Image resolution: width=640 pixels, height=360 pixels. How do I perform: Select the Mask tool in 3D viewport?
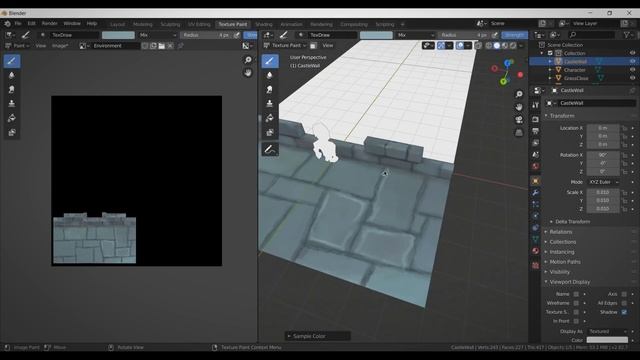270,132
